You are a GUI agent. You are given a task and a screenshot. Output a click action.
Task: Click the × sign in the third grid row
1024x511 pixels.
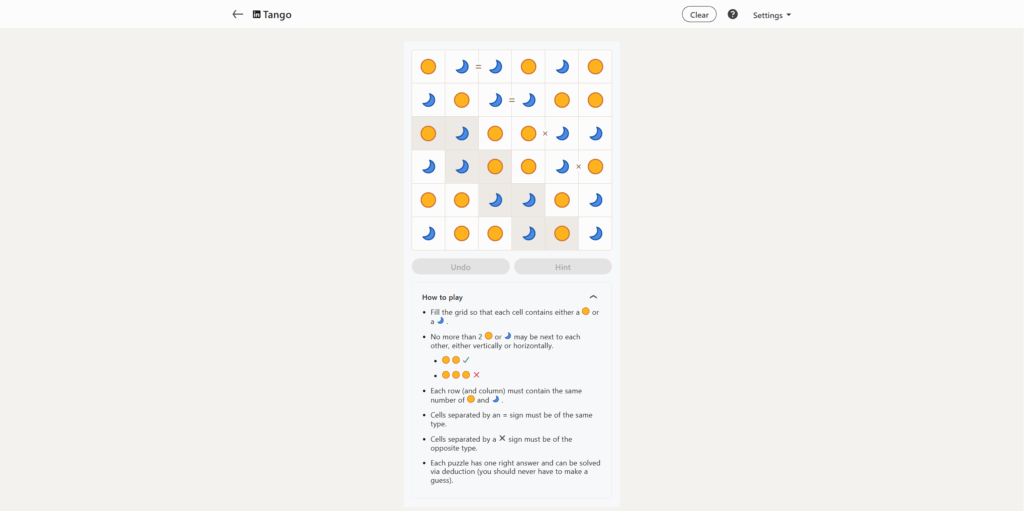tap(545, 133)
